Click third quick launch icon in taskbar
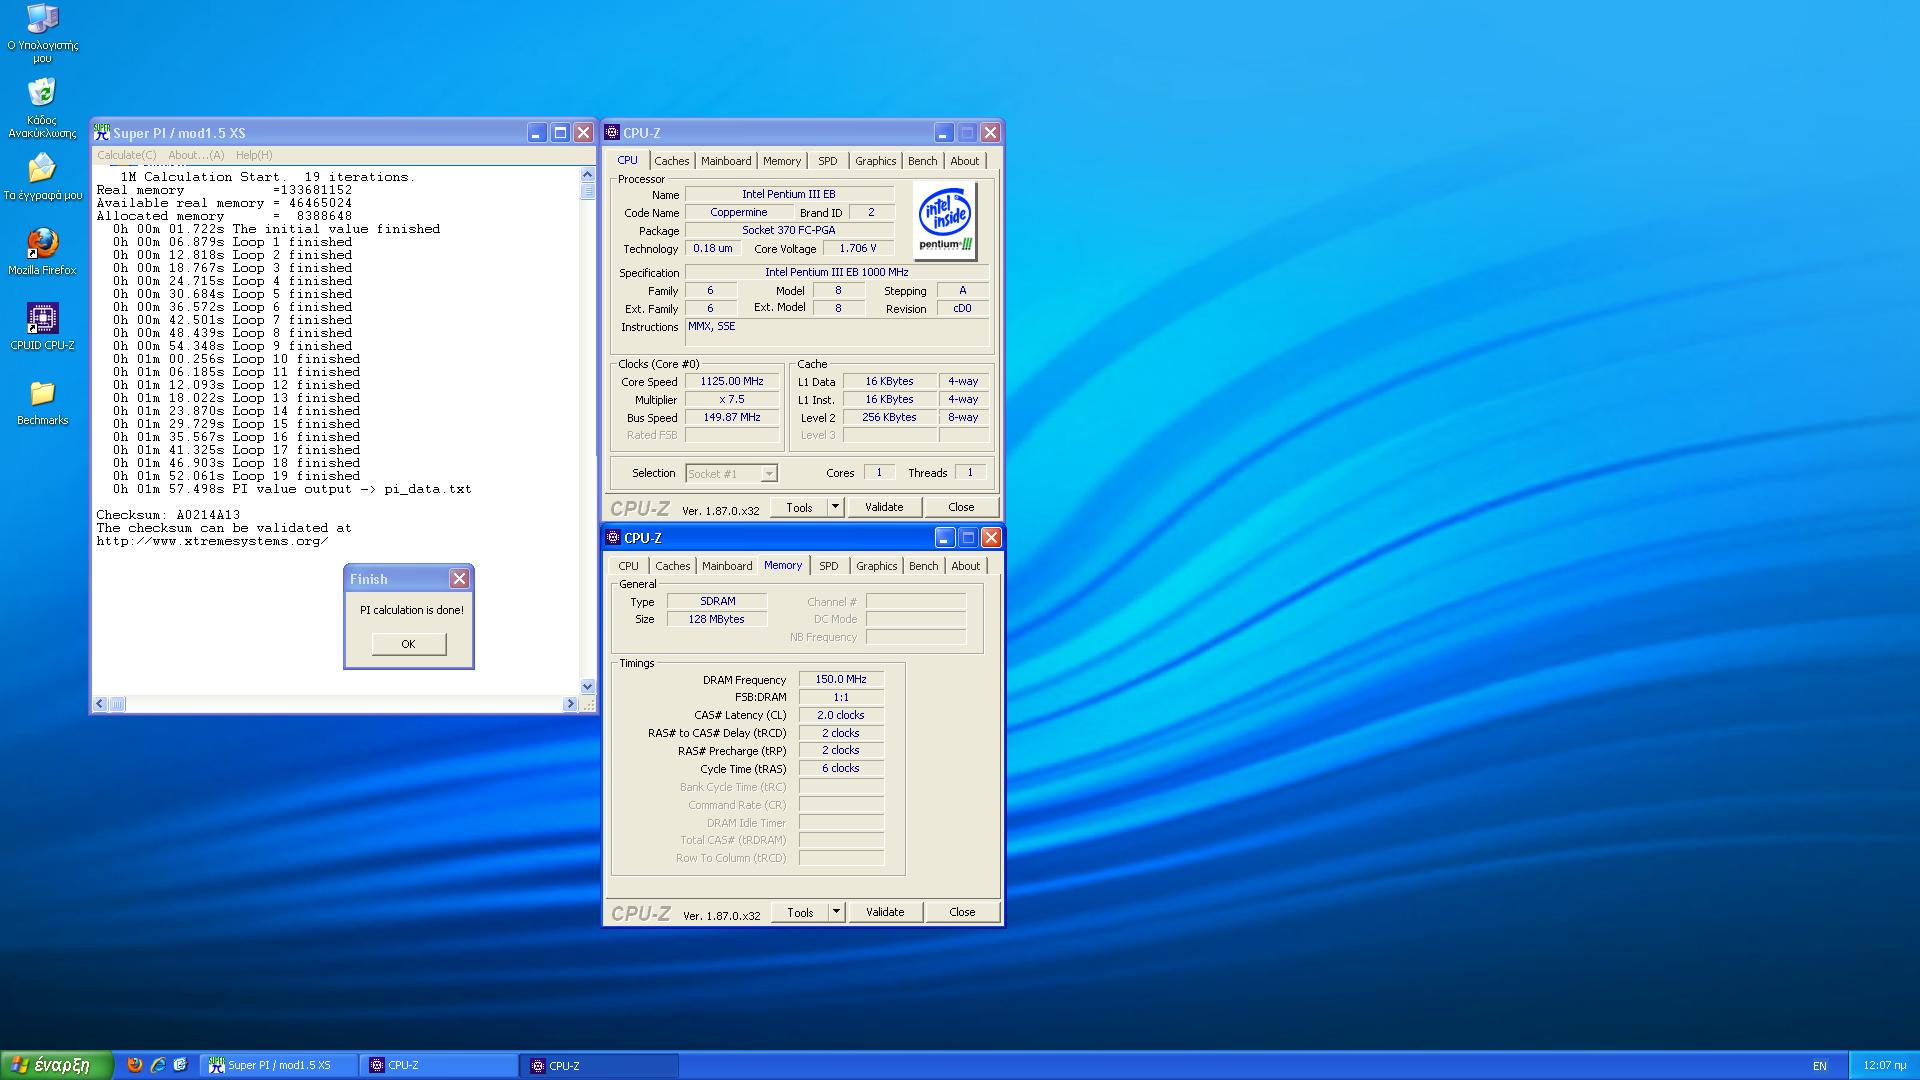This screenshot has width=1920, height=1080. 181,1065
